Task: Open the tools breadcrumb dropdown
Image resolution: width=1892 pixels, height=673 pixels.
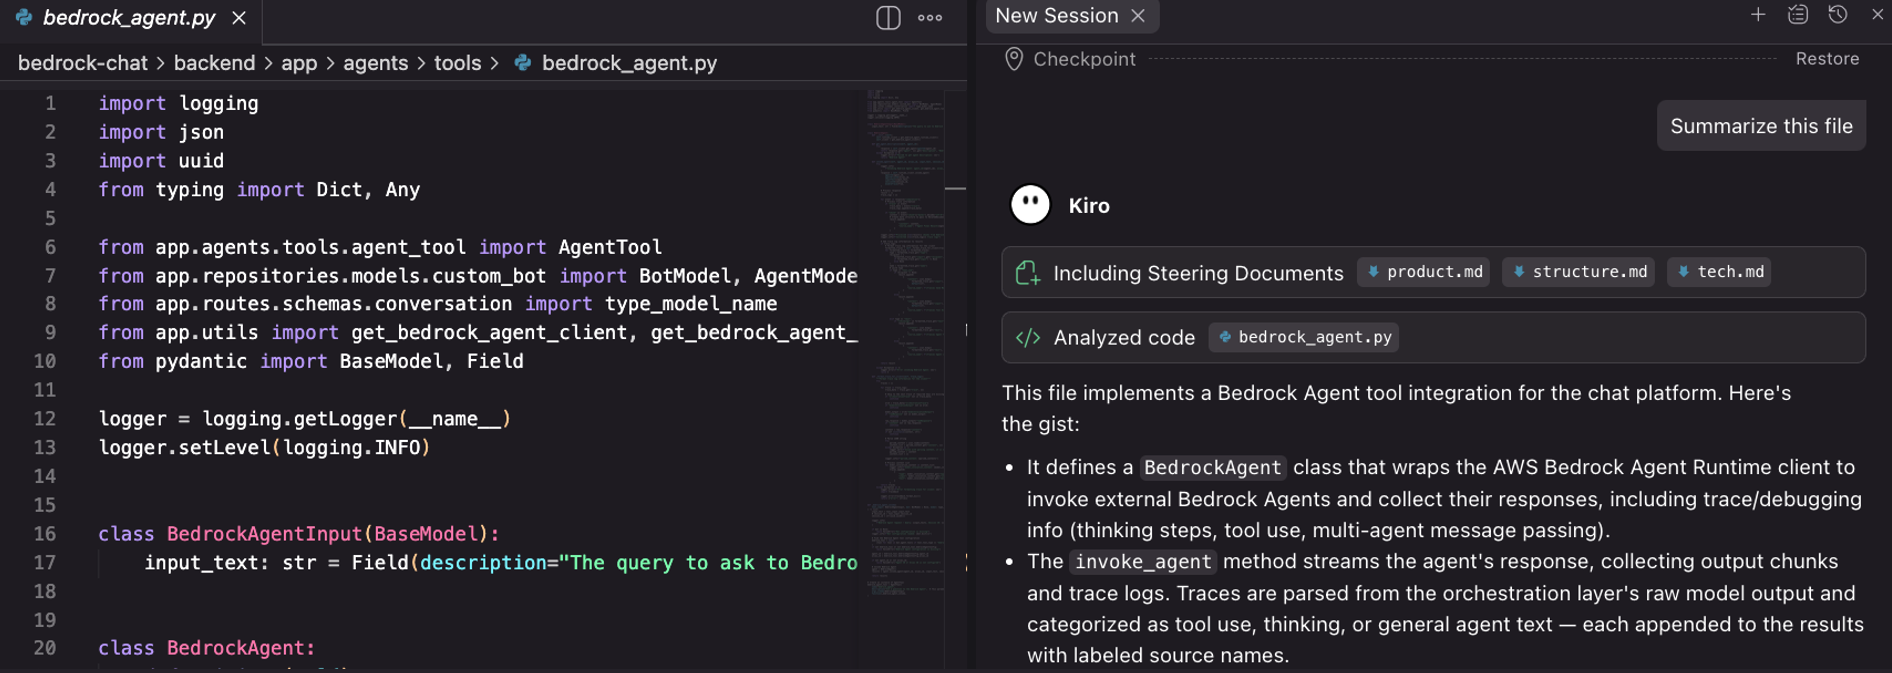Action: click(457, 63)
